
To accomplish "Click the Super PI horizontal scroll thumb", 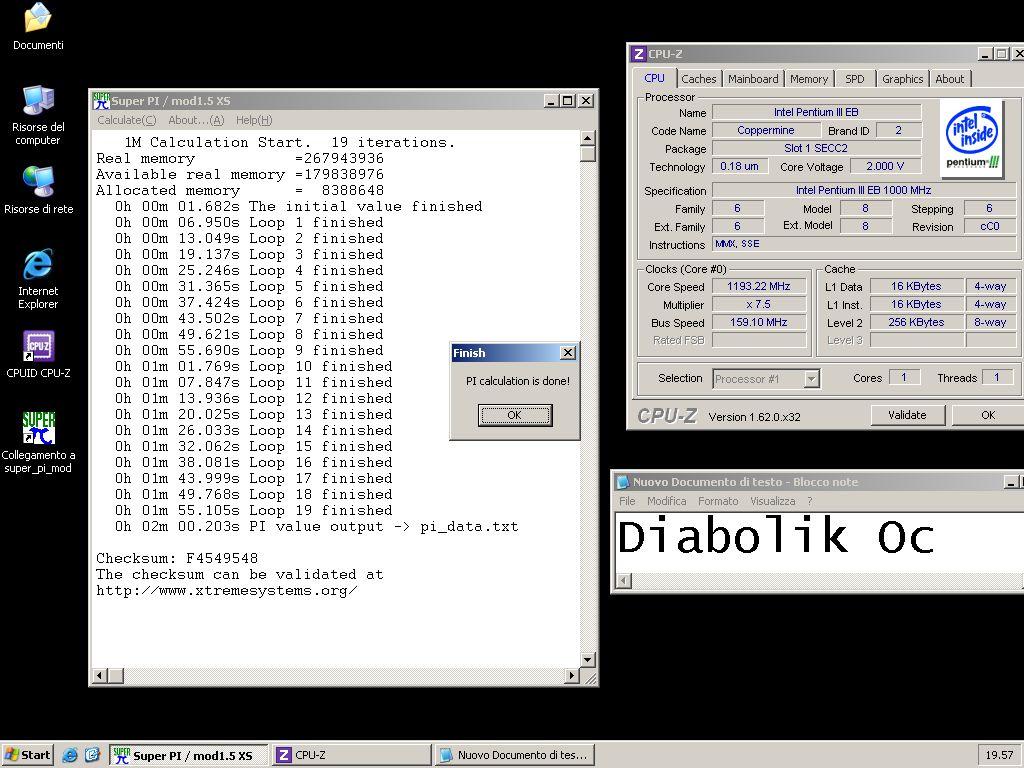I will click(x=116, y=675).
